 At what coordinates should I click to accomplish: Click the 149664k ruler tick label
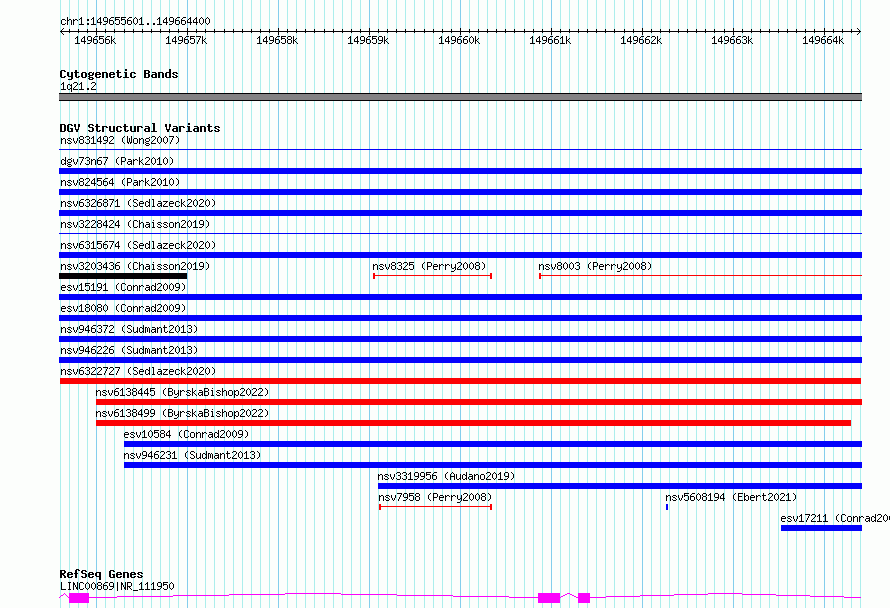point(822,40)
